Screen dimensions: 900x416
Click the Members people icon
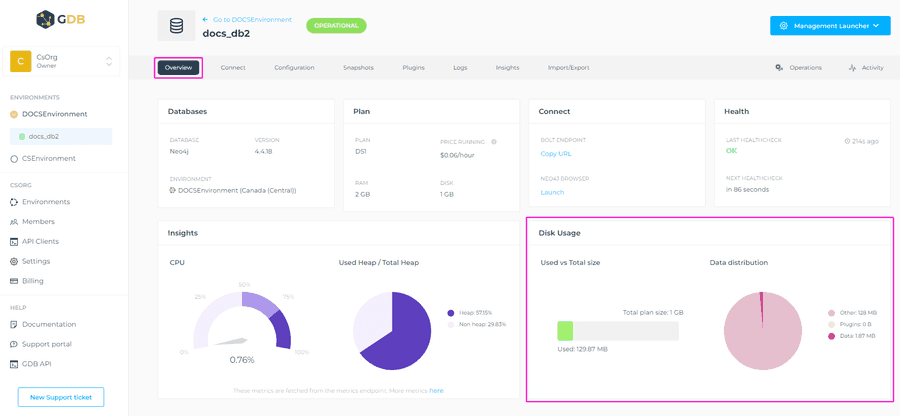(14, 221)
